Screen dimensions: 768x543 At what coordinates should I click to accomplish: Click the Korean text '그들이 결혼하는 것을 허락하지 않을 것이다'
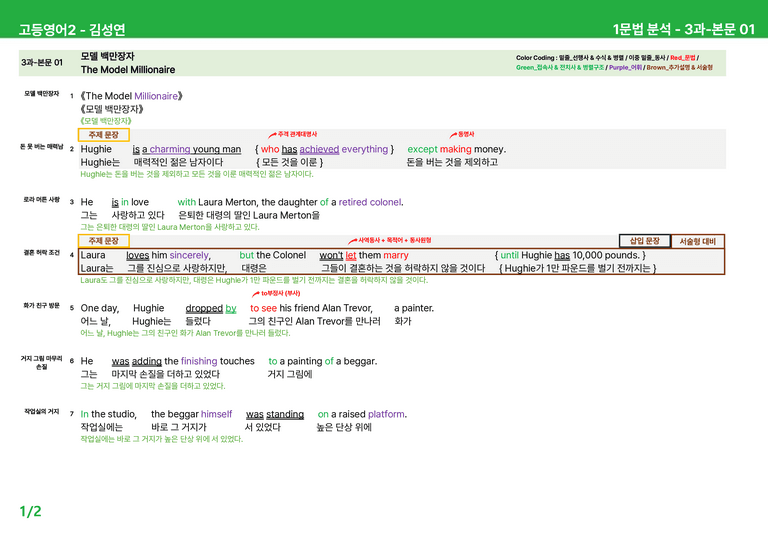403,268
